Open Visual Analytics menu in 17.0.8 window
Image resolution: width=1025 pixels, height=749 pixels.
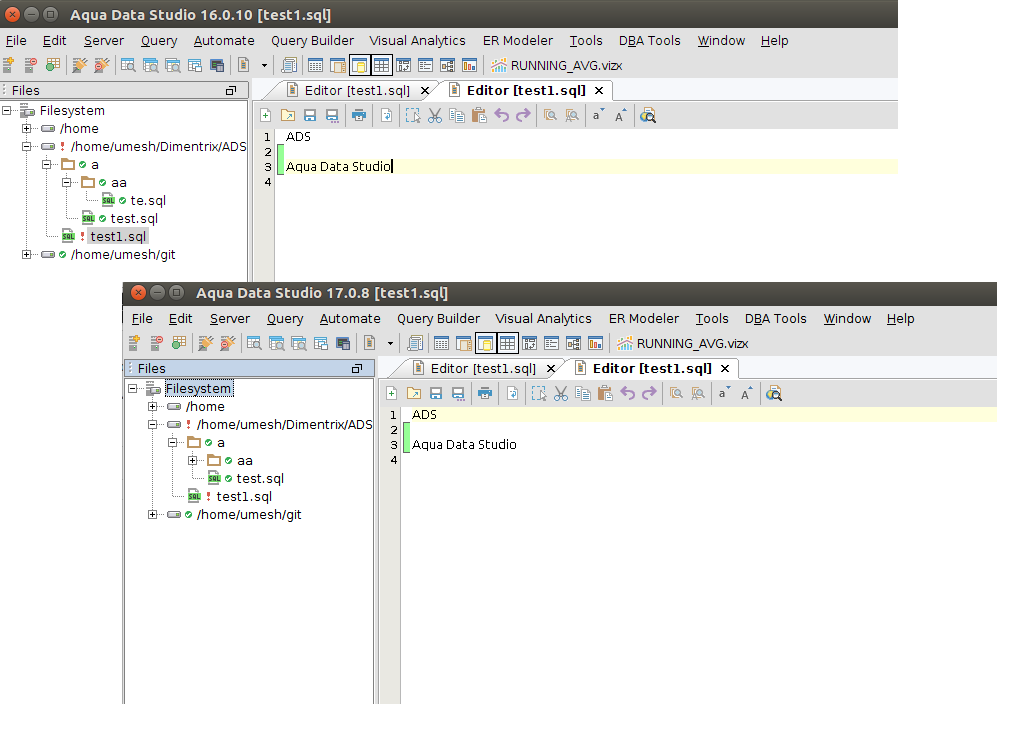pyautogui.click(x=543, y=318)
